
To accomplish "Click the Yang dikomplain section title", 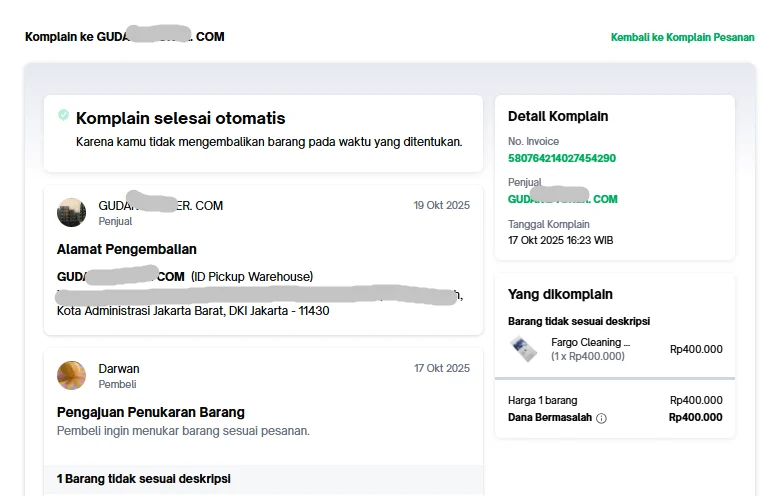I will pyautogui.click(x=560, y=294).
